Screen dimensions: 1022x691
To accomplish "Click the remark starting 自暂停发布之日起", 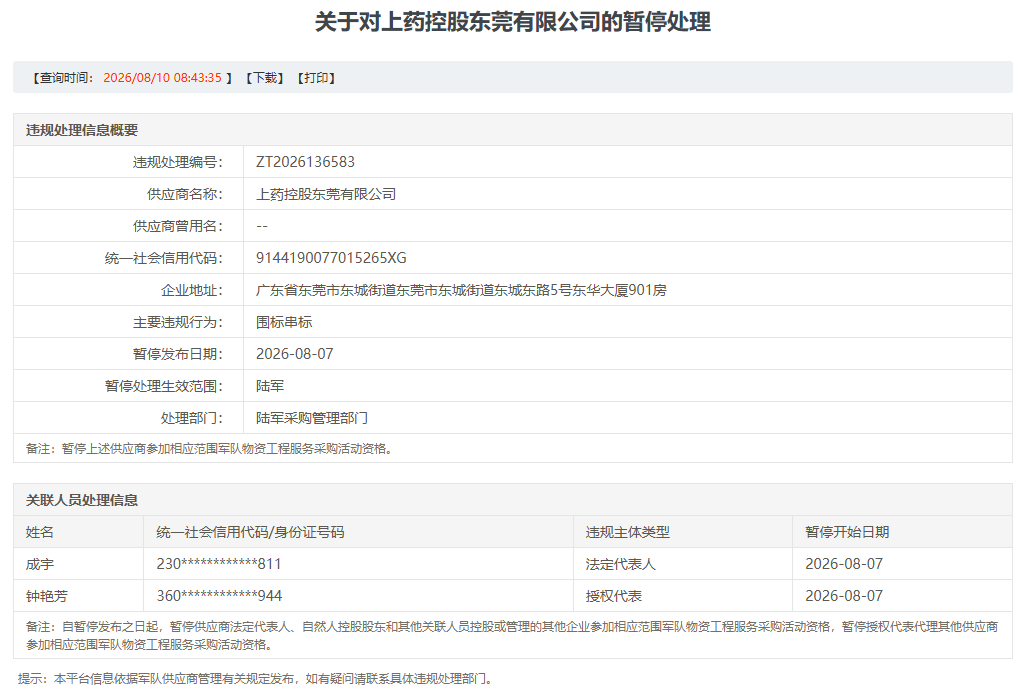I will tap(512, 636).
